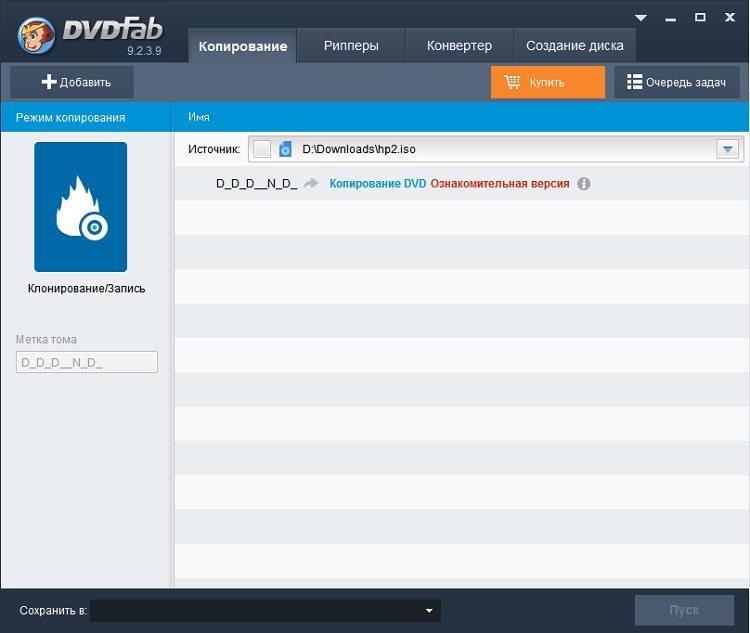Minimize the DVDFab window
The width and height of the screenshot is (750, 633).
tap(671, 19)
